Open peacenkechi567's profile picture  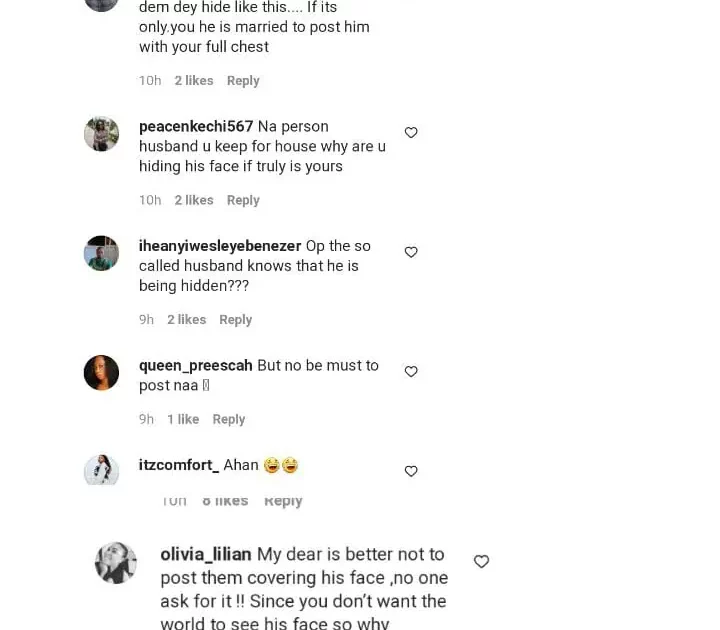click(101, 134)
